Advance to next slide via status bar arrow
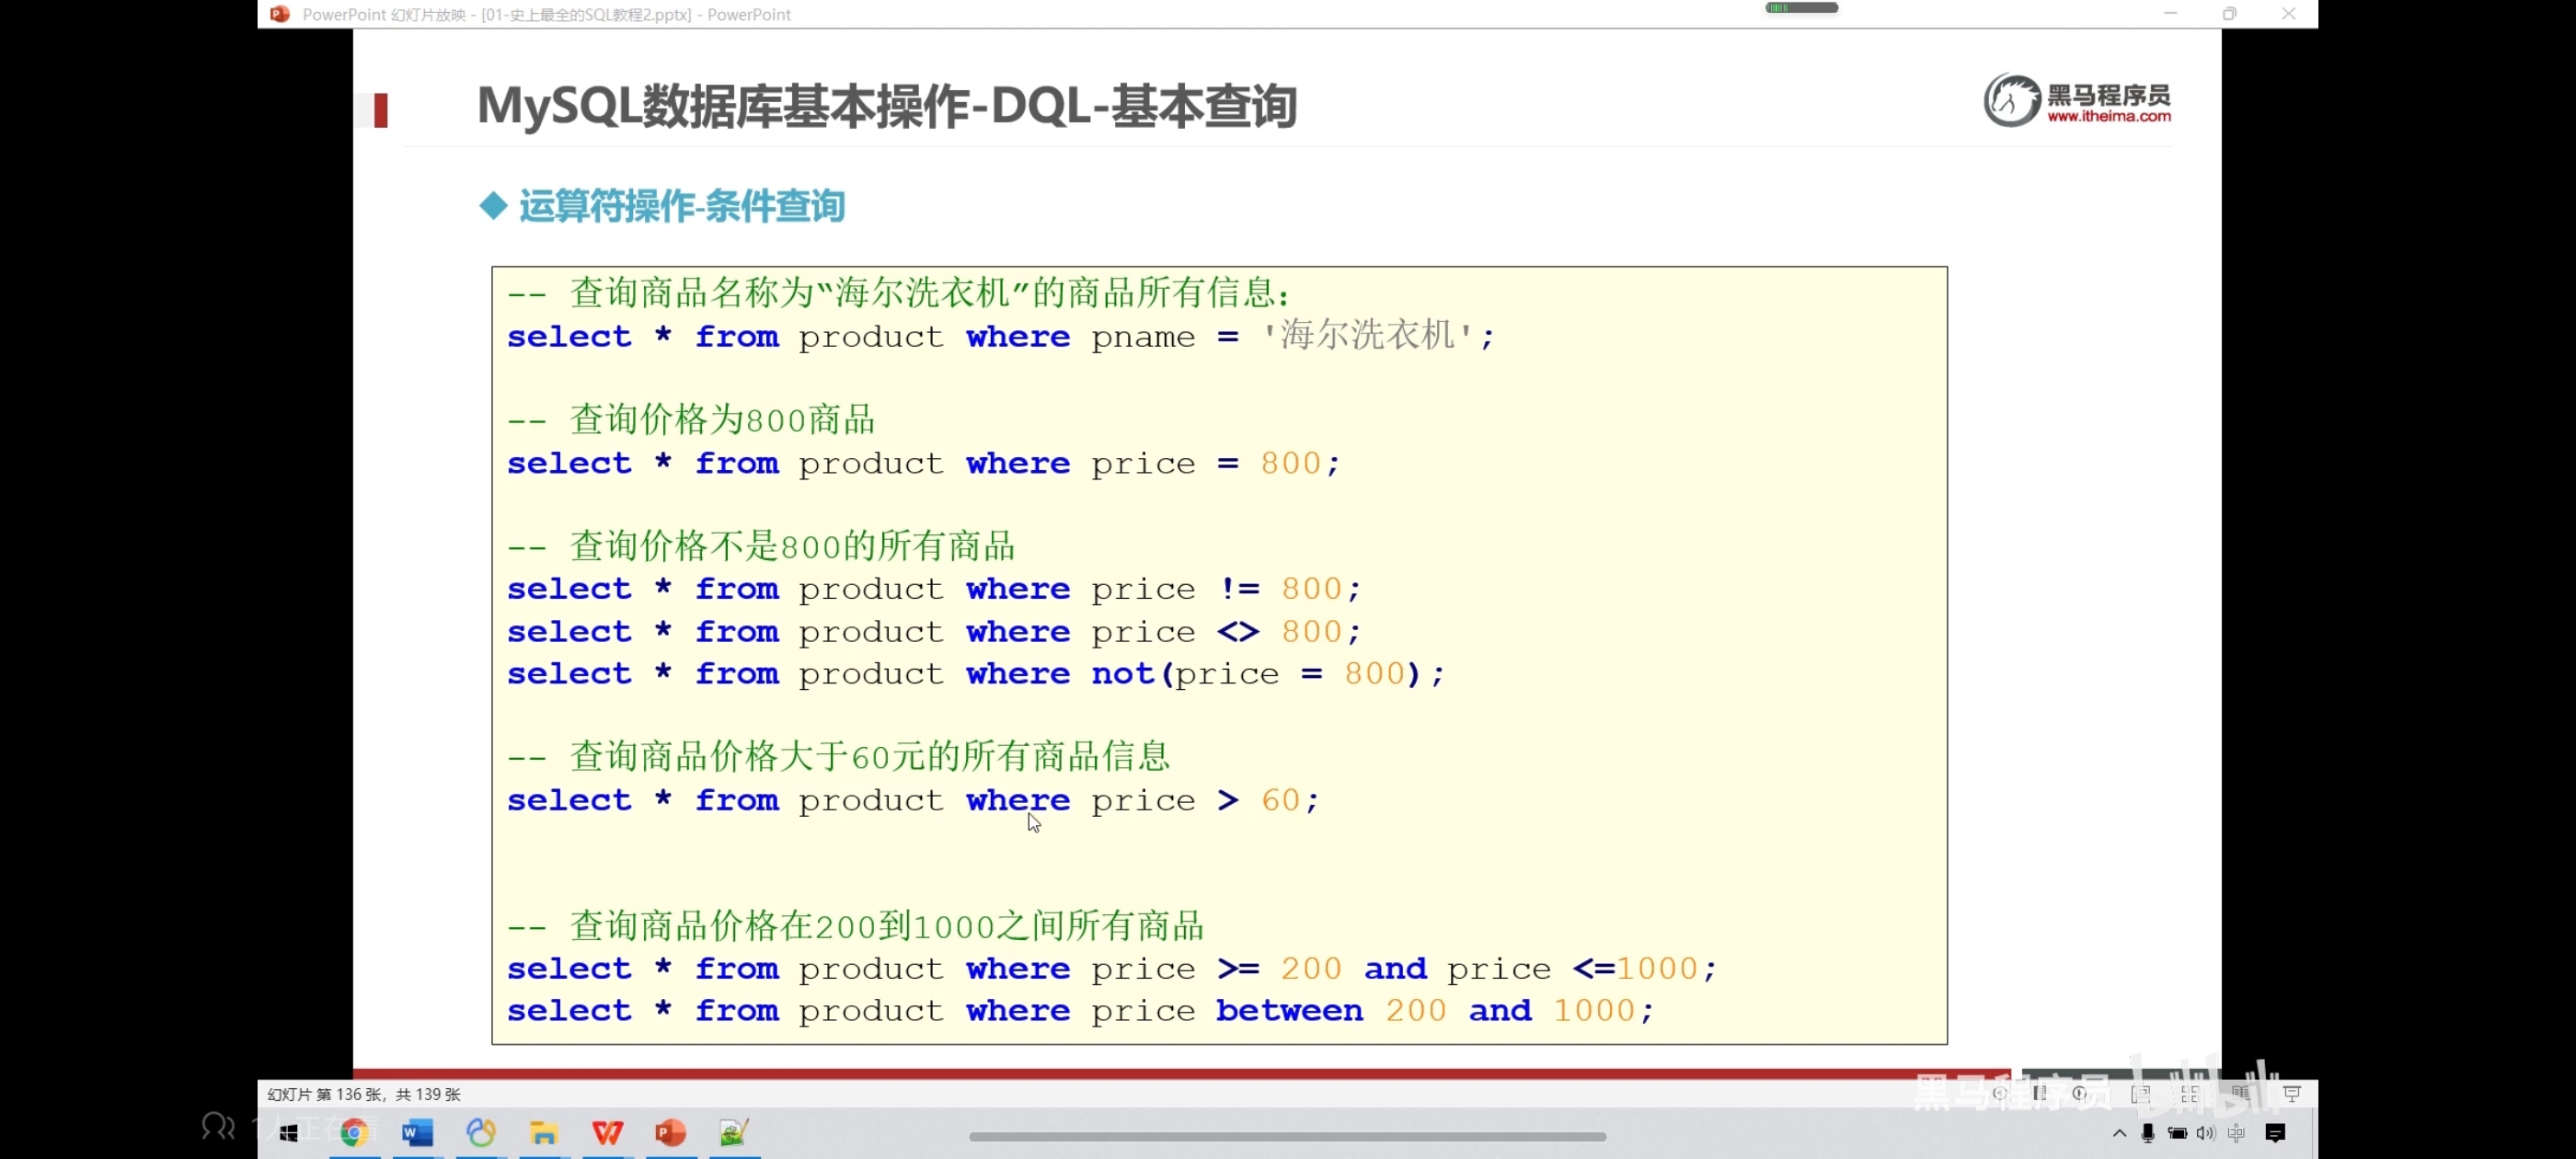This screenshot has width=2576, height=1159. coord(2080,1093)
